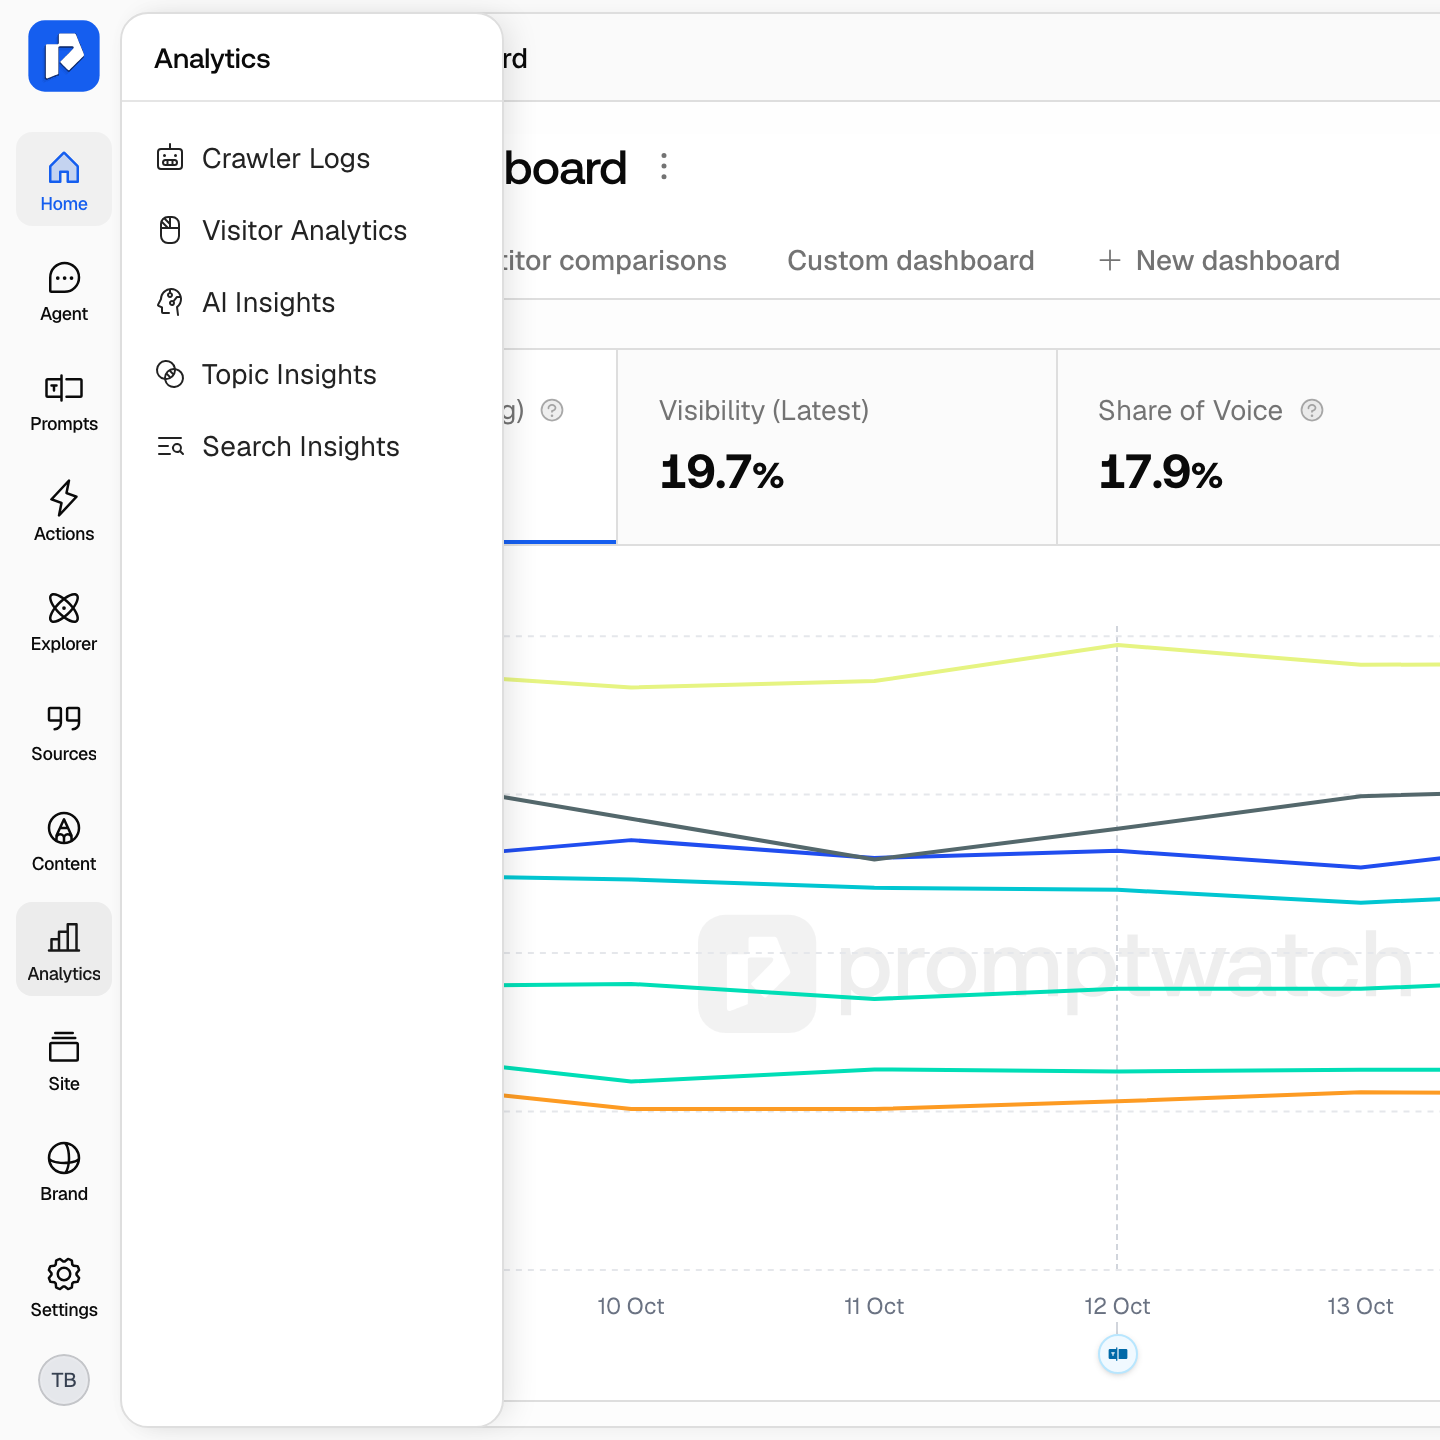Click the 11 Oct axis label

(874, 1306)
